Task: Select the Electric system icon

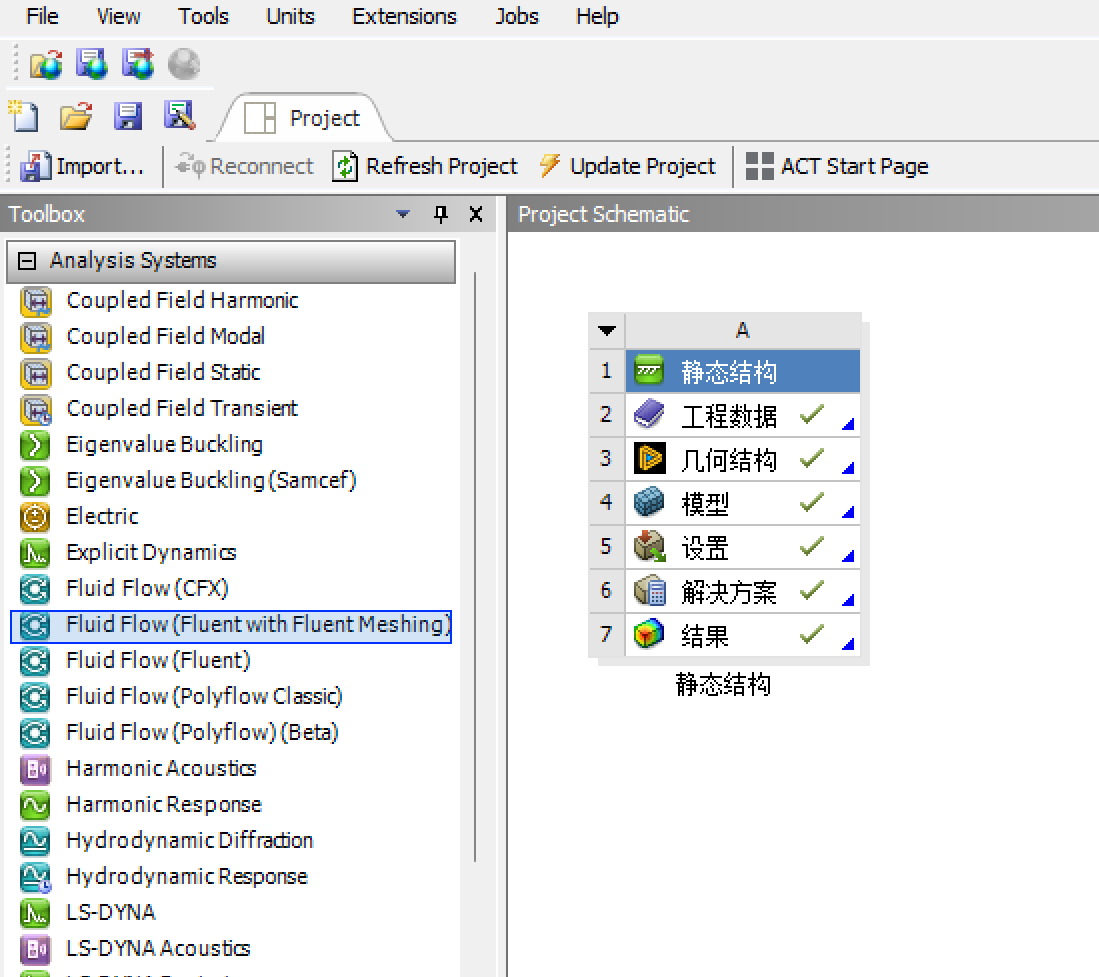Action: [35, 517]
